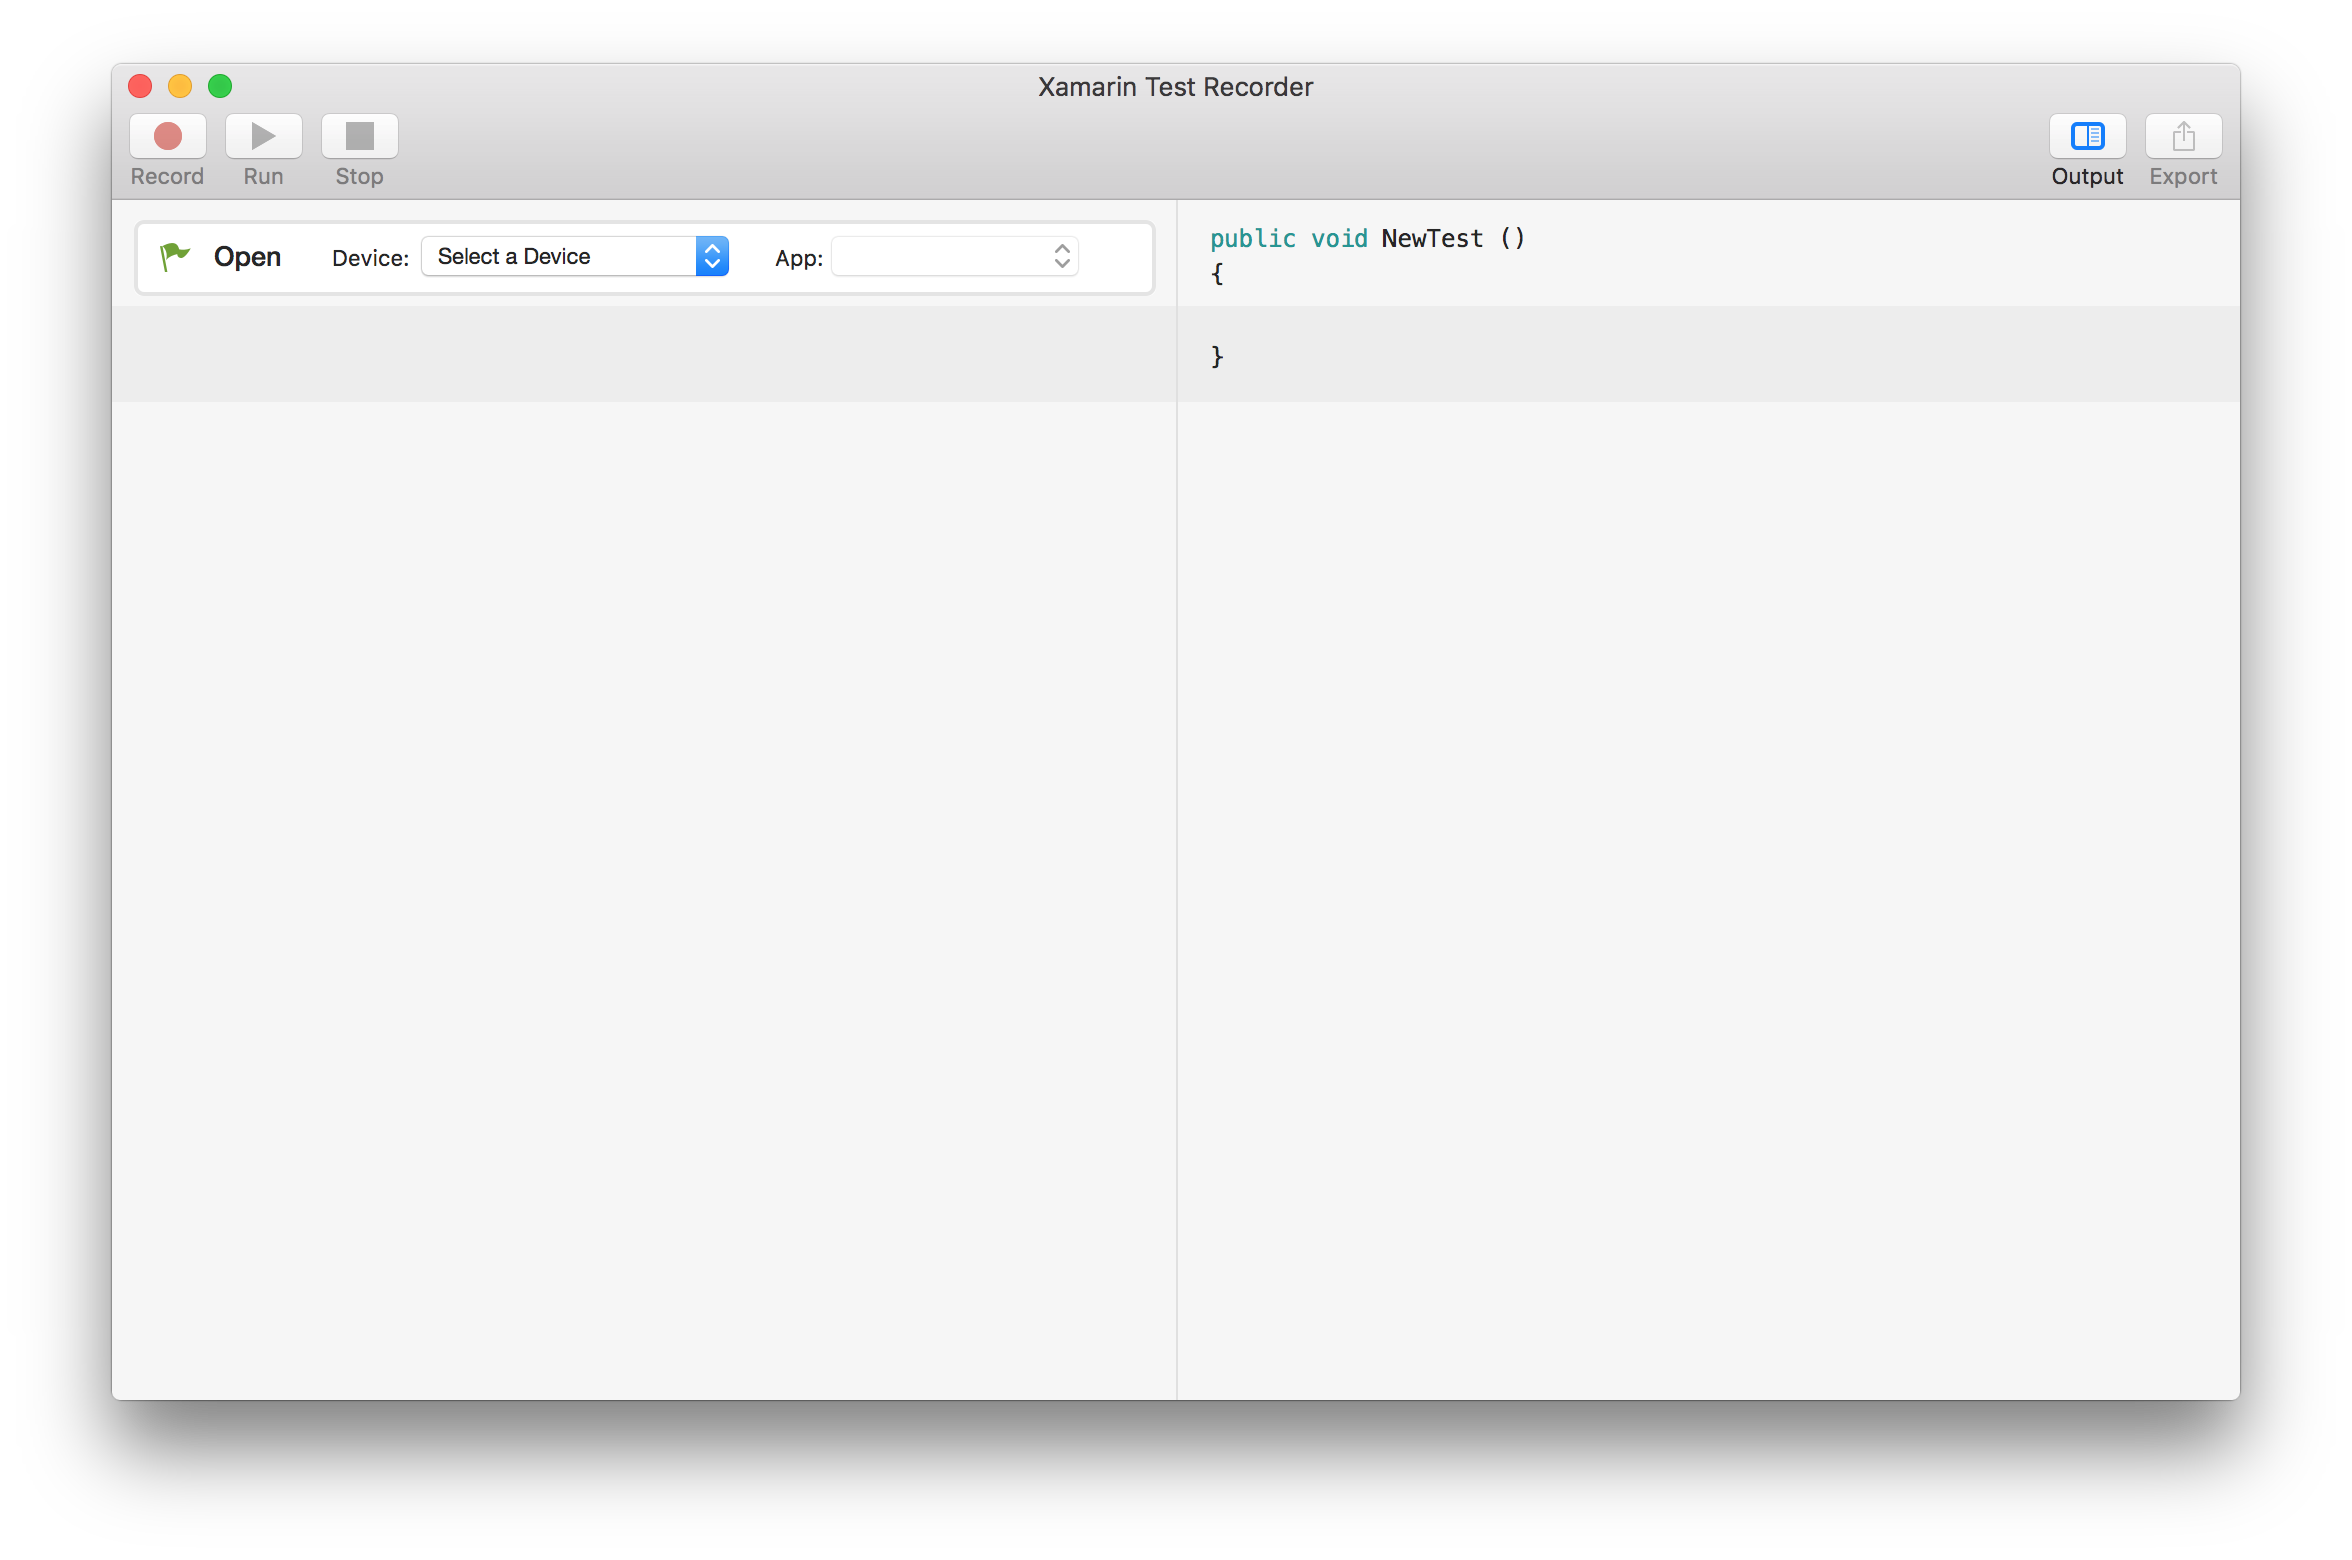
Task: Click the Output view toggle icon
Action: coord(2084,136)
